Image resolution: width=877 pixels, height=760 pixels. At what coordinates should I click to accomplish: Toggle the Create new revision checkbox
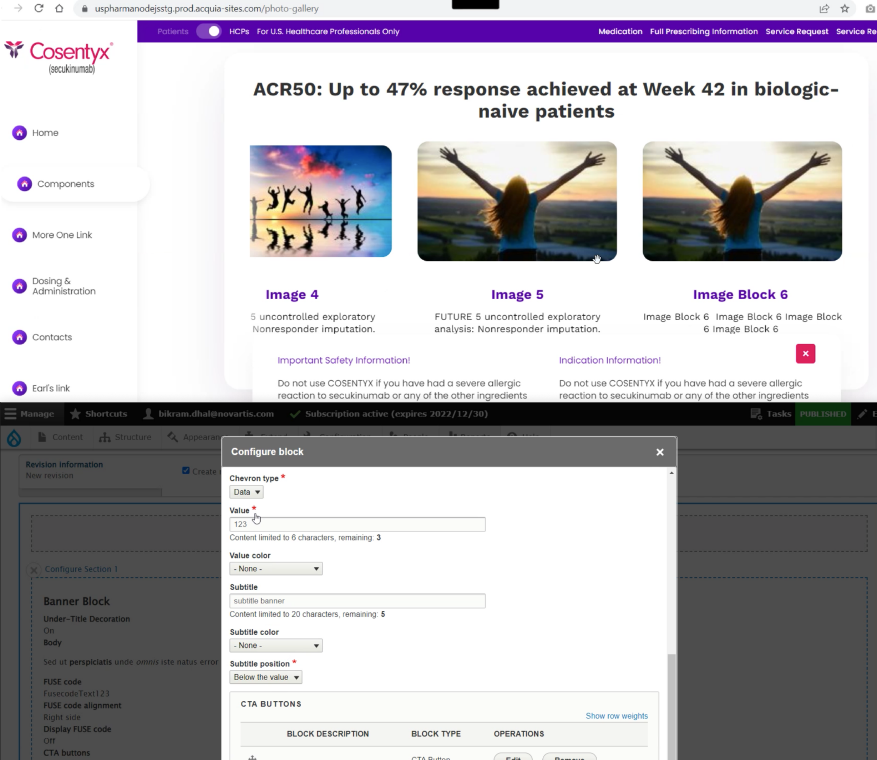[x=186, y=470]
